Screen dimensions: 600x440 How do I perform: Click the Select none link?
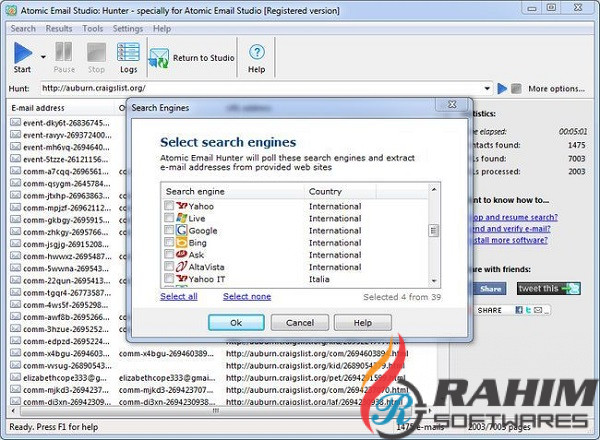[x=247, y=296]
